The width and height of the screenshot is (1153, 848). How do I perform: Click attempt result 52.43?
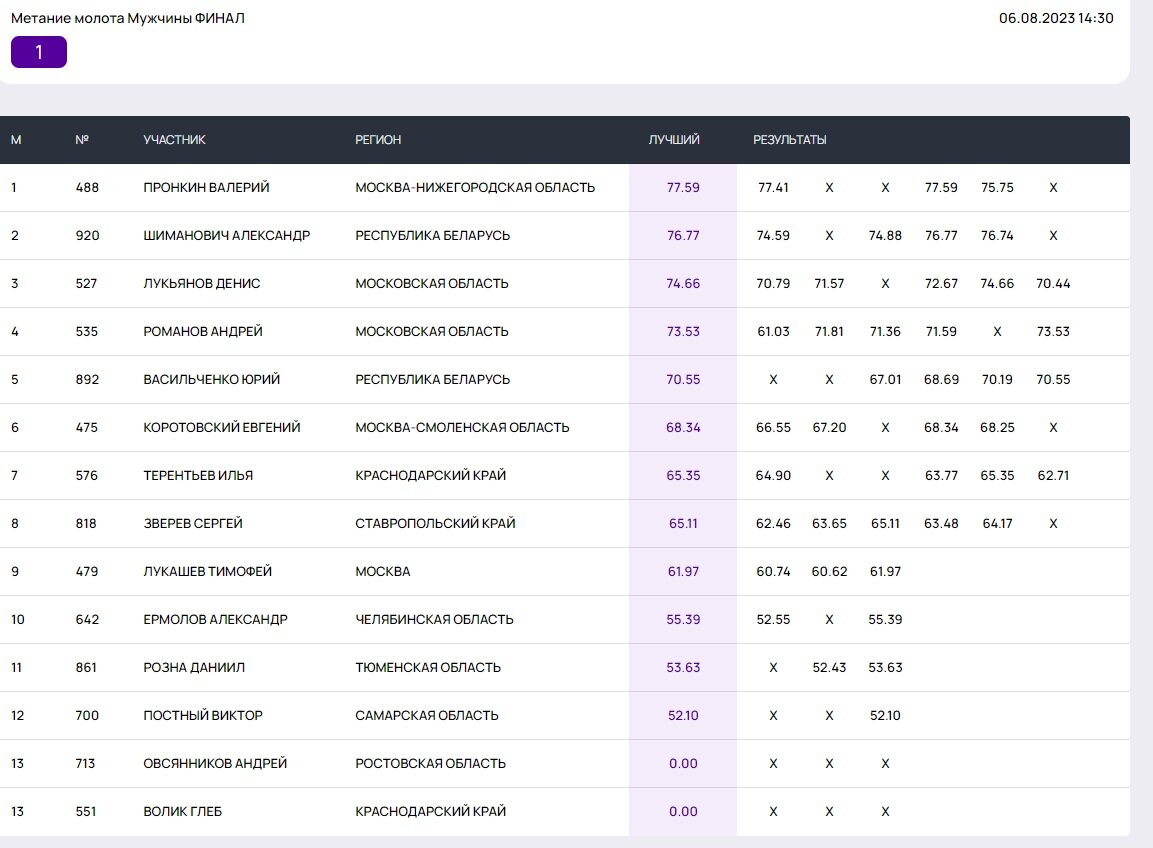[829, 667]
